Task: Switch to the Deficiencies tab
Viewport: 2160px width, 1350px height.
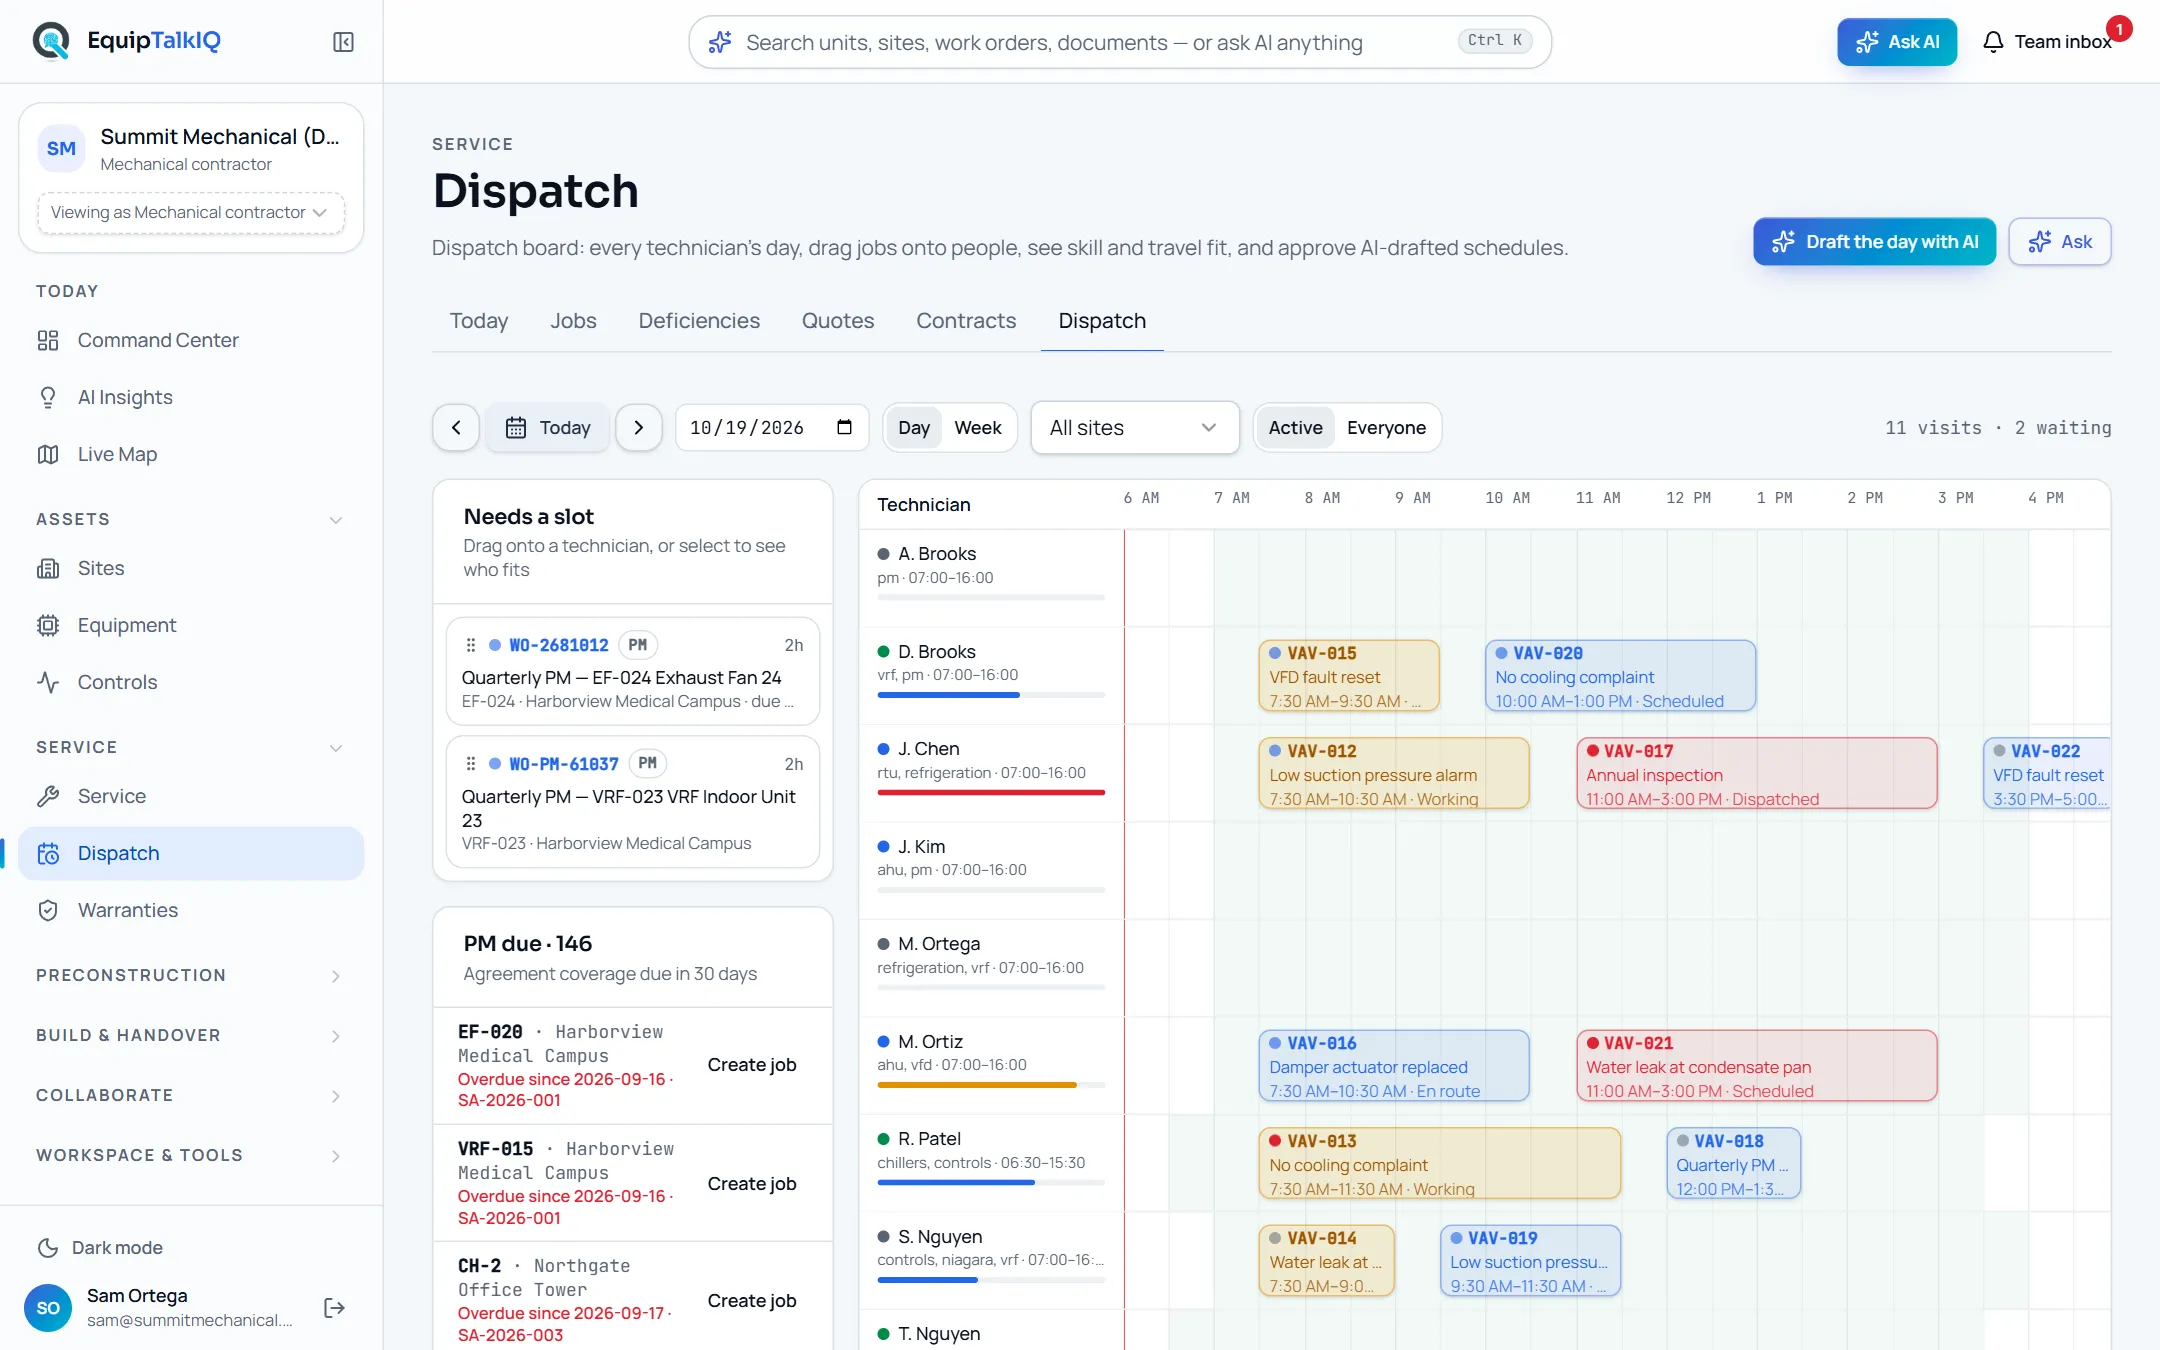Action: coord(699,321)
